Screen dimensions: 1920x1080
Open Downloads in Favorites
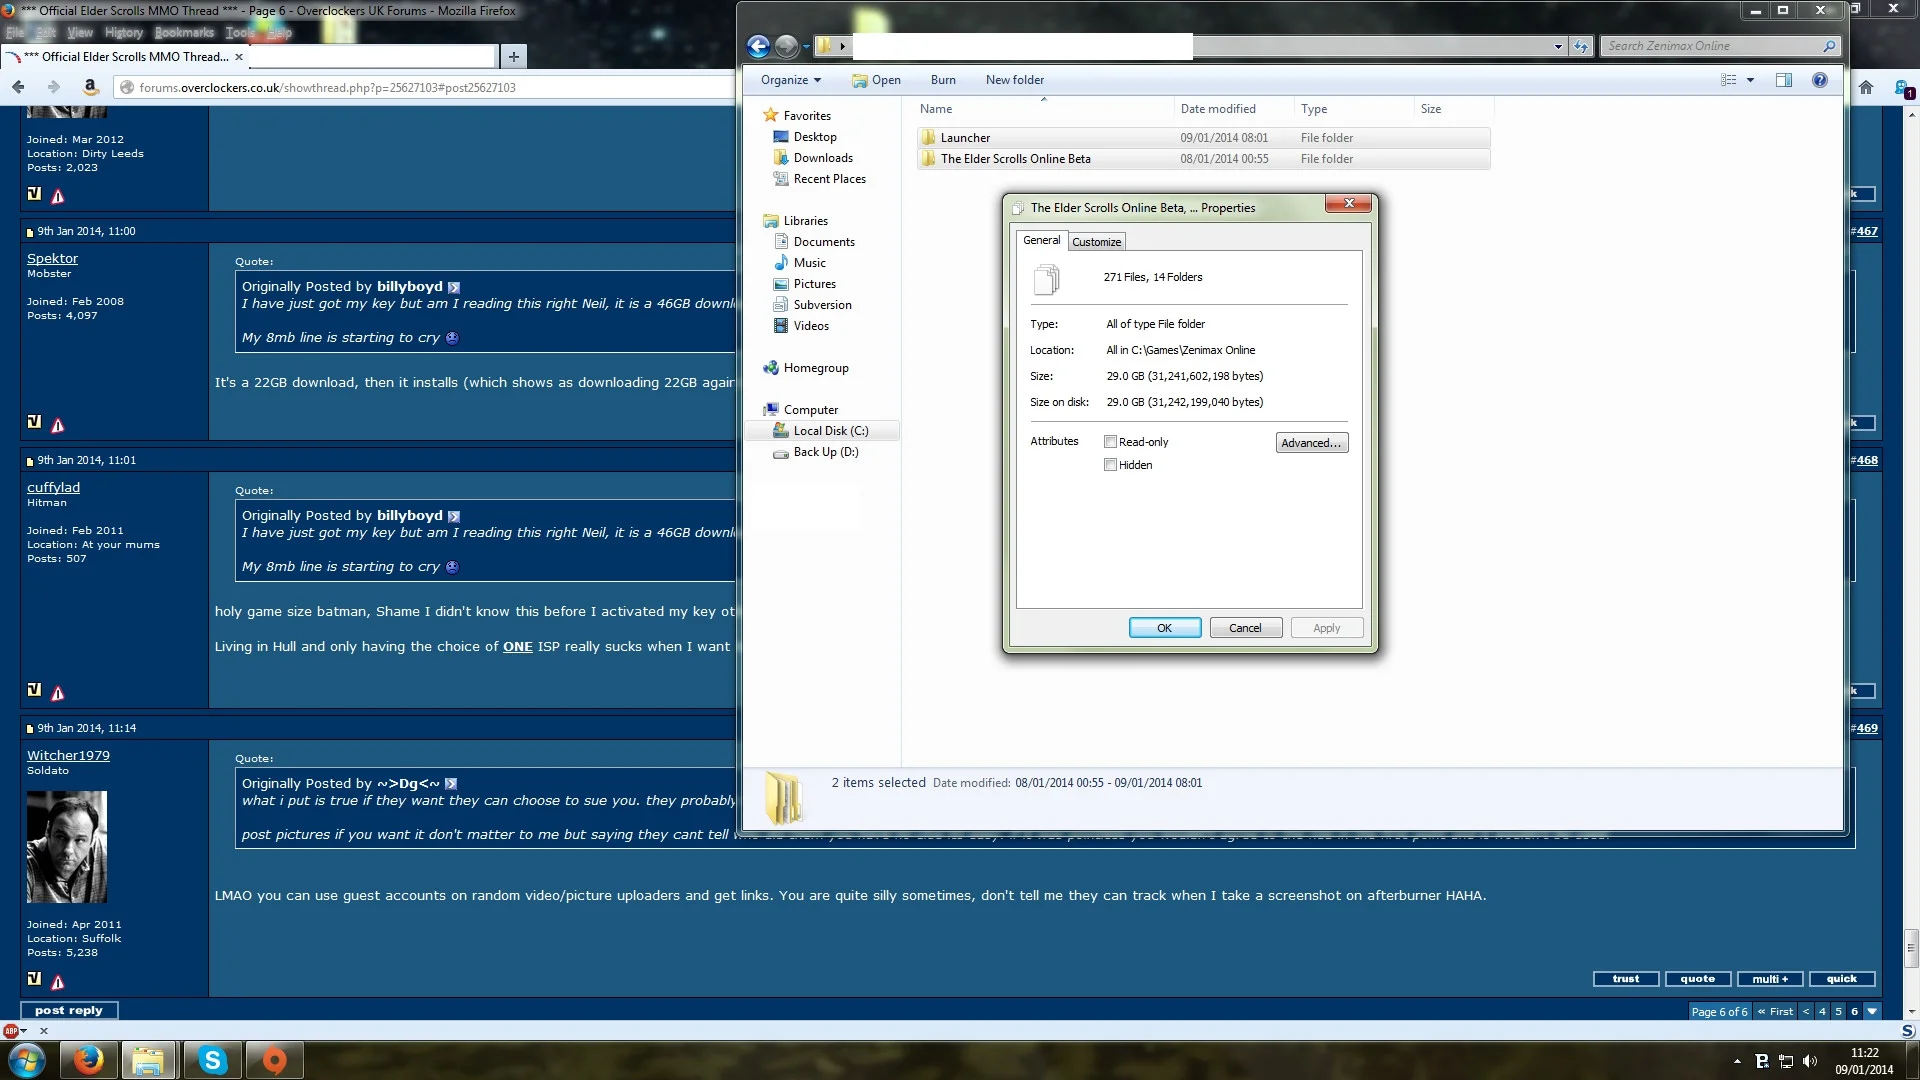[x=823, y=158]
